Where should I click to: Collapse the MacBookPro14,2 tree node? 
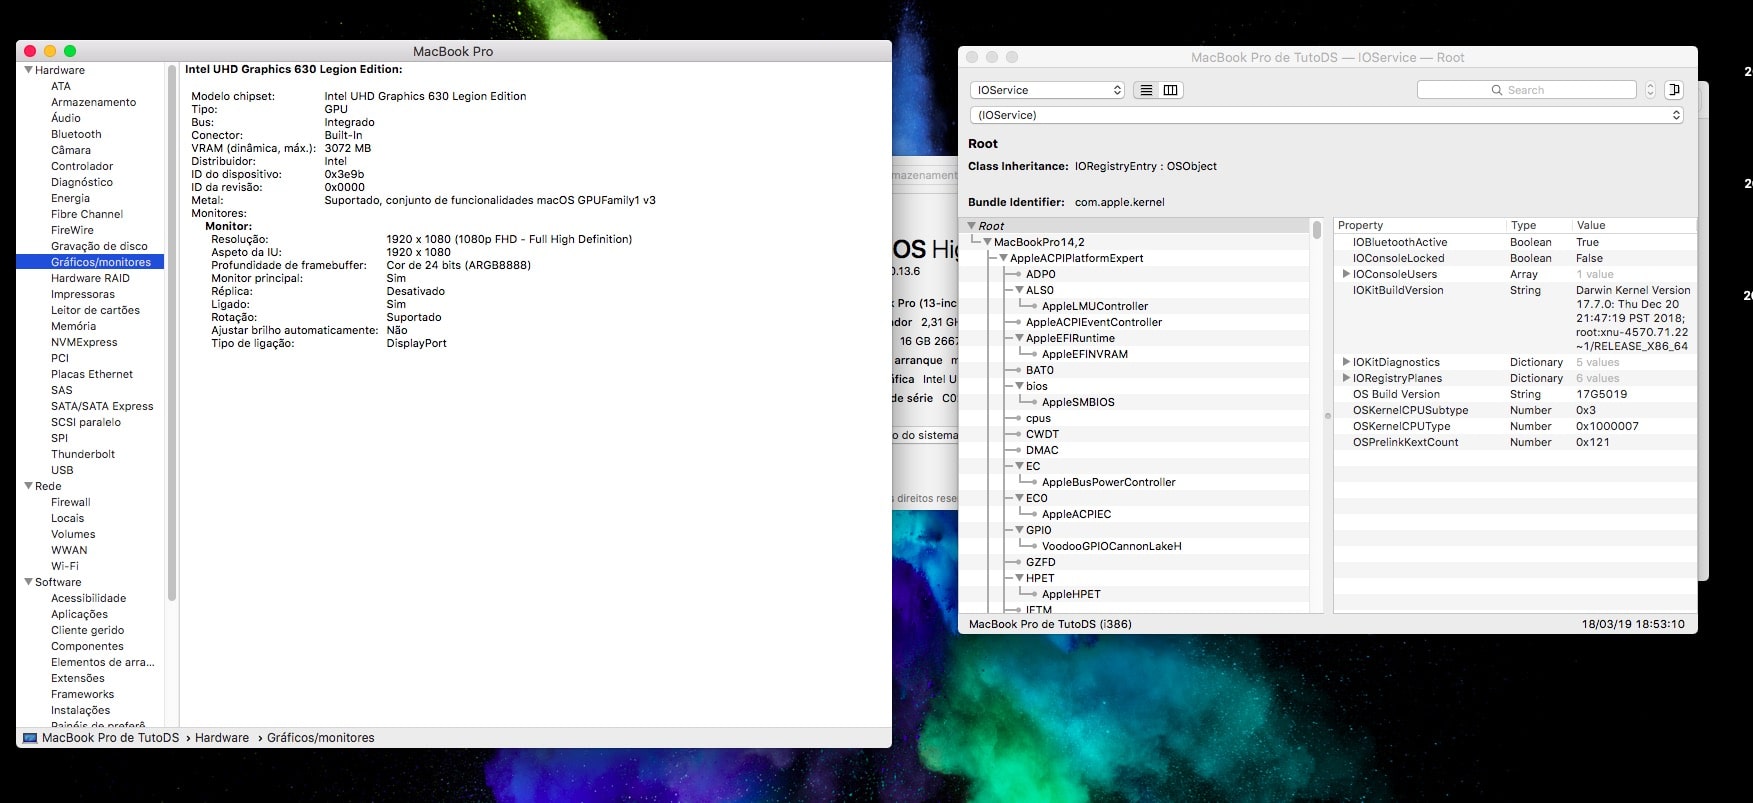coord(987,242)
